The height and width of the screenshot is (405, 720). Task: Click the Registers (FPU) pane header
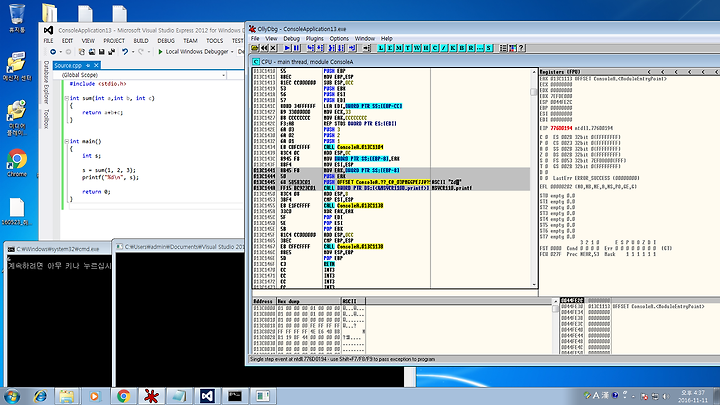(560, 72)
